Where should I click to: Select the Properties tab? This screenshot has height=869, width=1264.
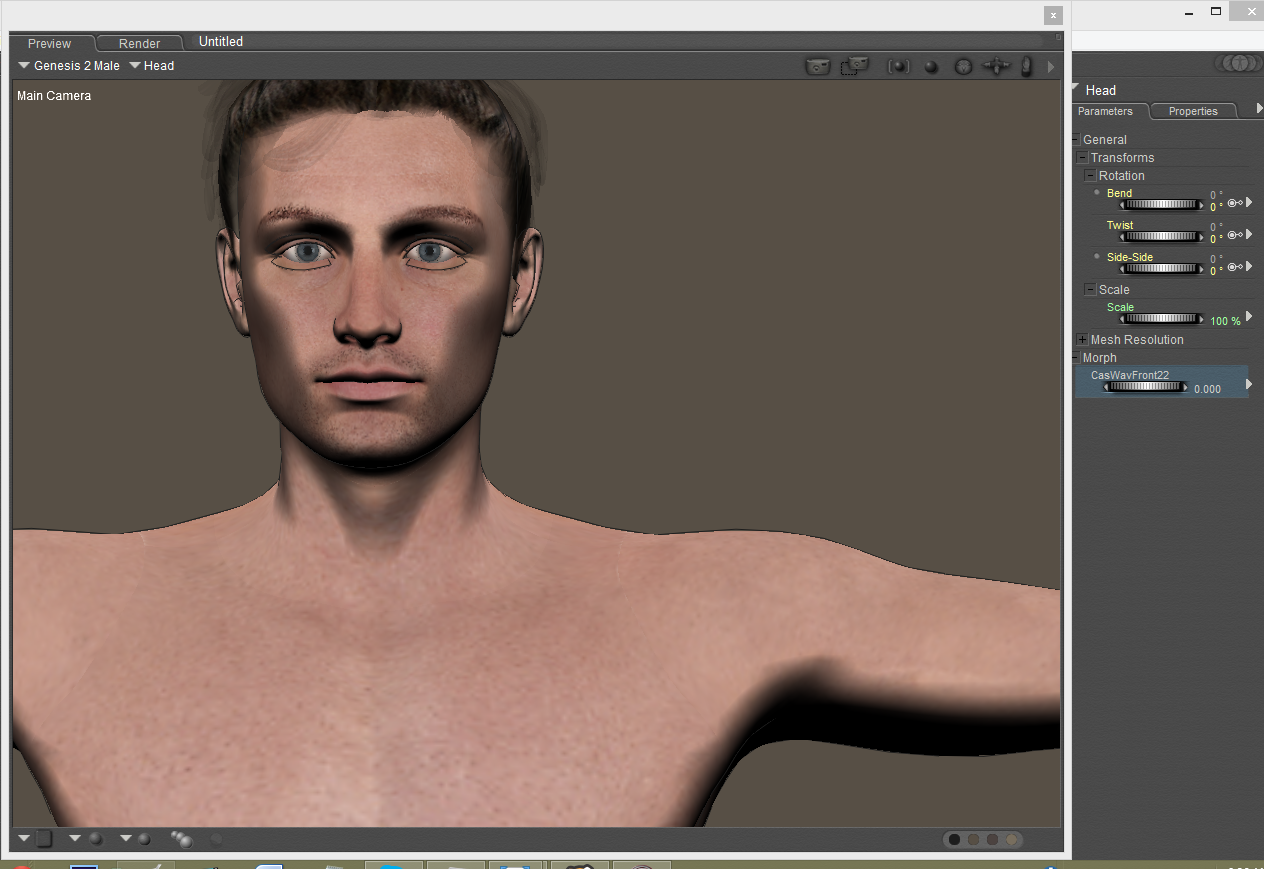[x=1193, y=111]
